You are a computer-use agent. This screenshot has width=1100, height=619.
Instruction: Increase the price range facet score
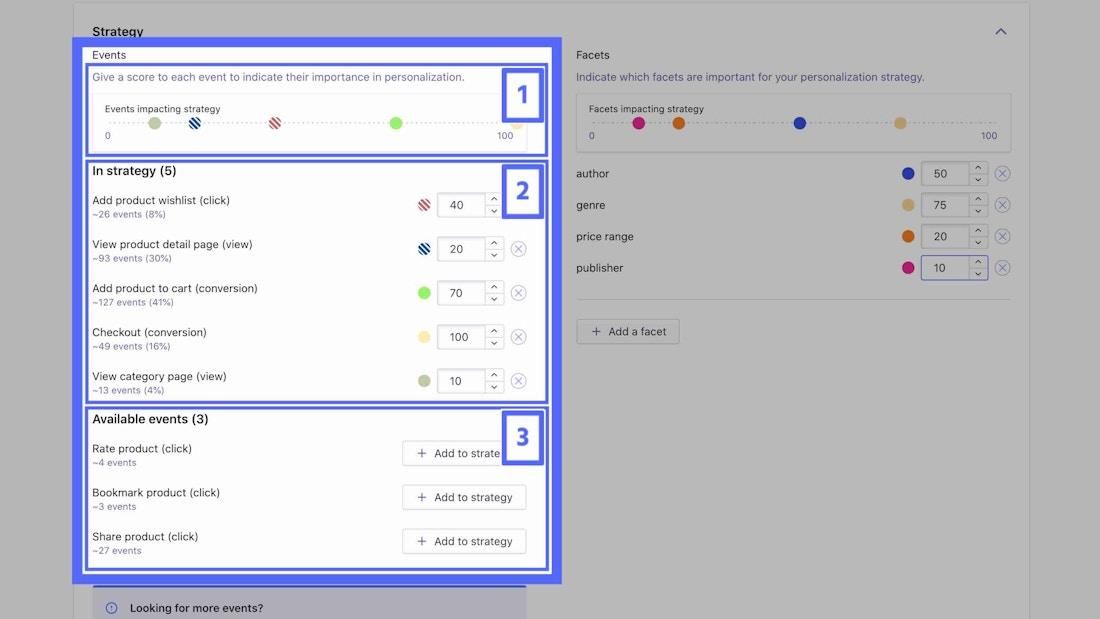978,231
